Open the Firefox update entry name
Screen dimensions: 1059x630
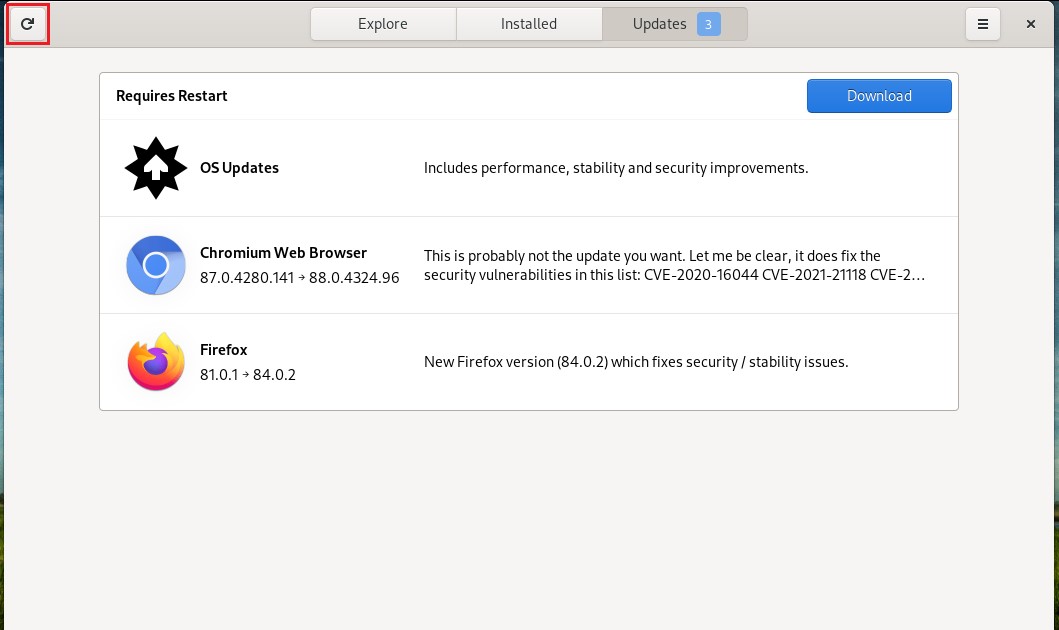(x=224, y=350)
